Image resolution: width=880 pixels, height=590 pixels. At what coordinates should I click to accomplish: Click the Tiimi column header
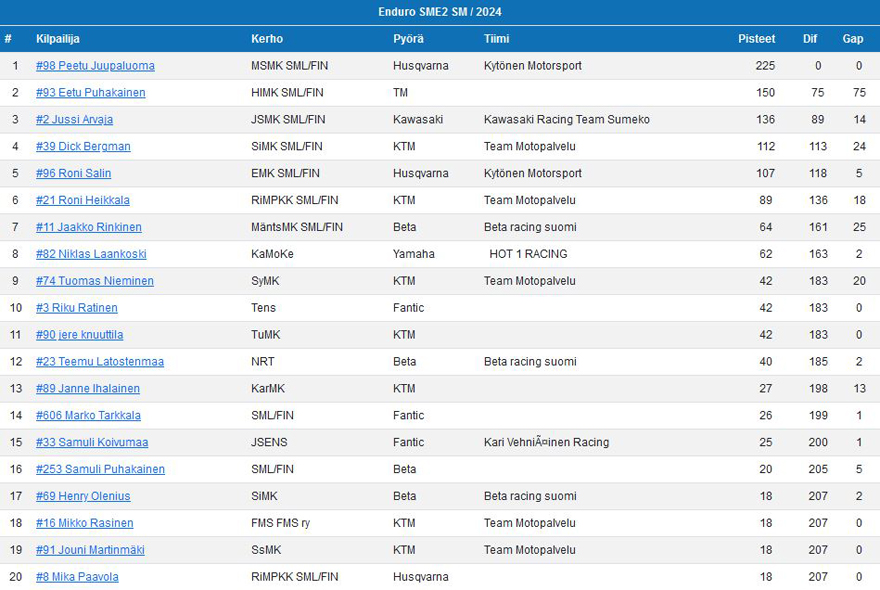coord(497,39)
